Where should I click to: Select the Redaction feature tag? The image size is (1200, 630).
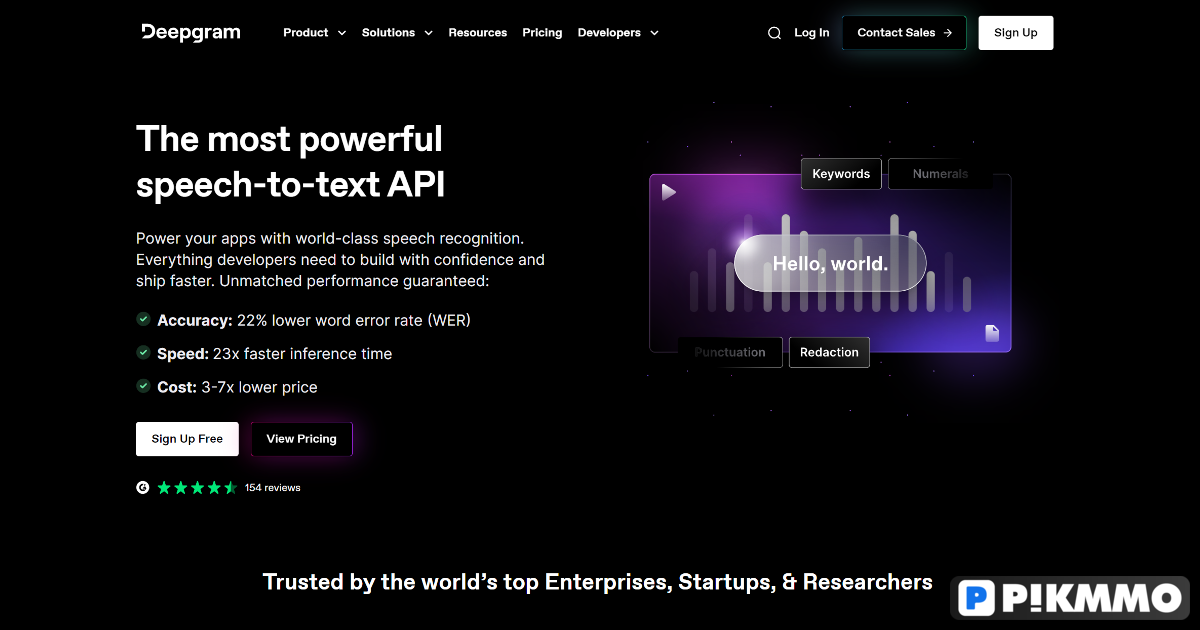(829, 352)
